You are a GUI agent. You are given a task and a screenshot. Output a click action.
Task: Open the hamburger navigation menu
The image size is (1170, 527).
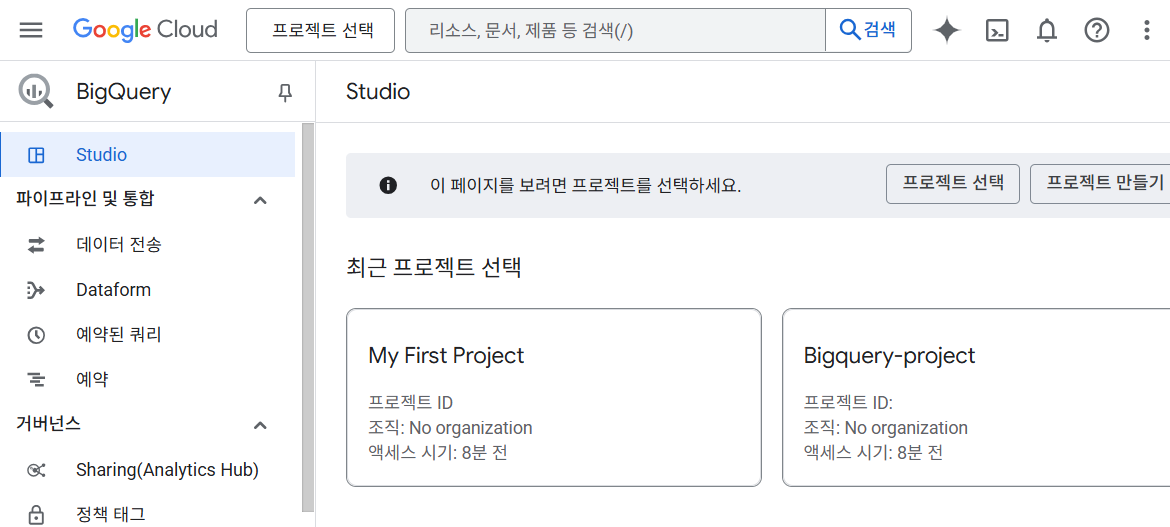pyautogui.click(x=31, y=31)
